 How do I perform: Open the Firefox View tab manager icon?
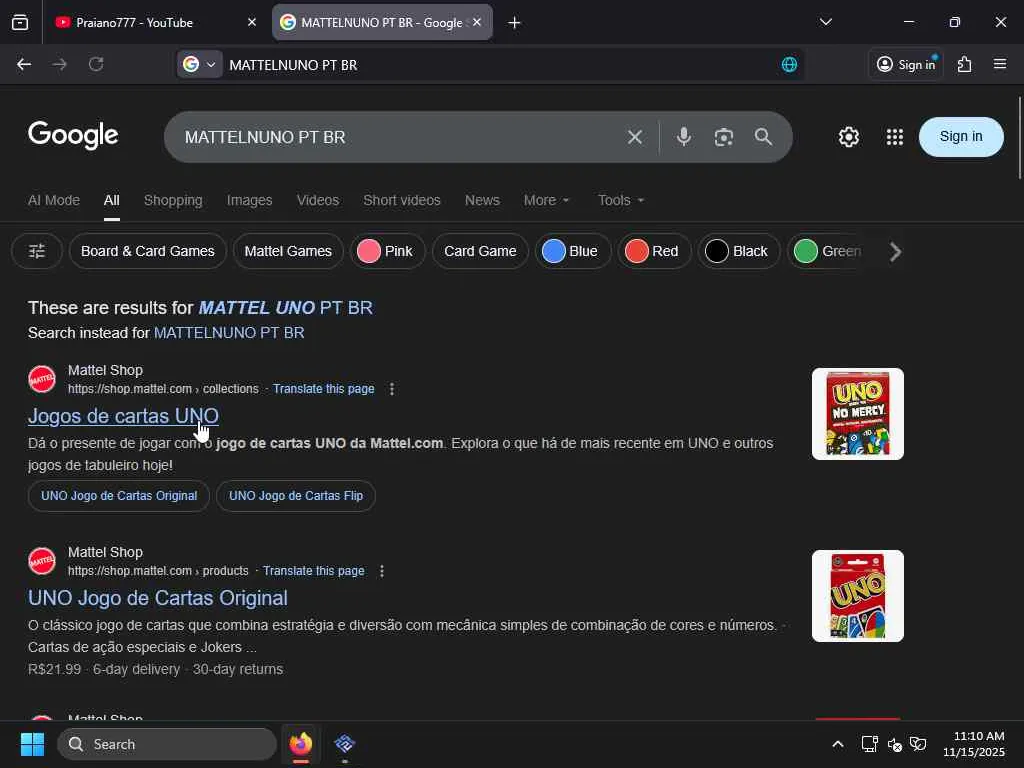20,22
